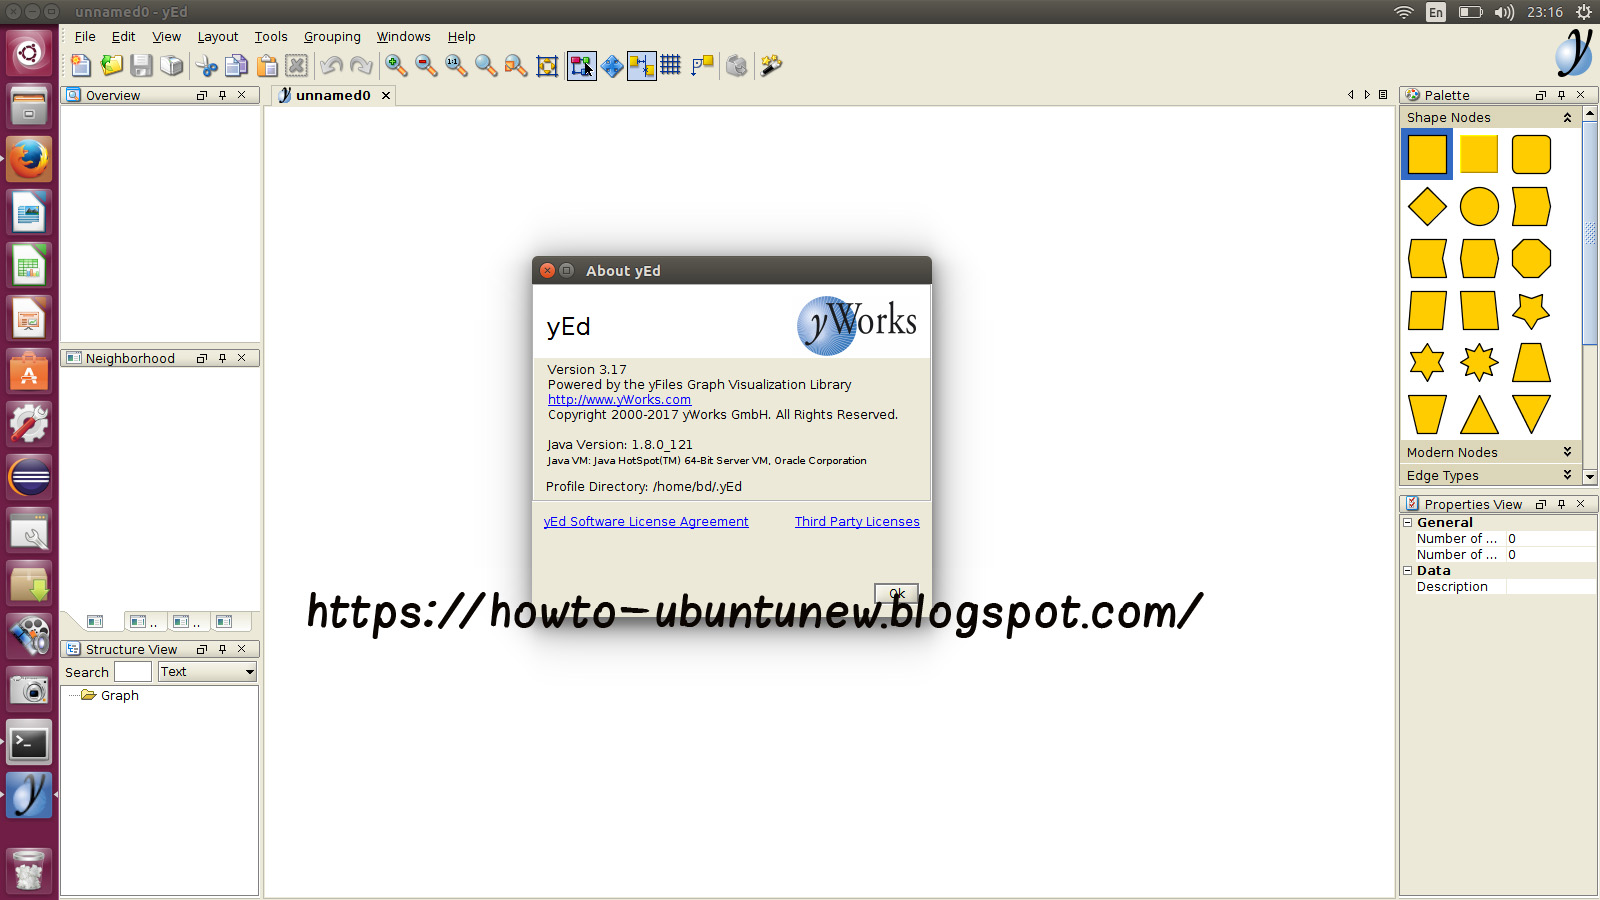Open the Windows menu
The width and height of the screenshot is (1600, 900).
point(403,37)
